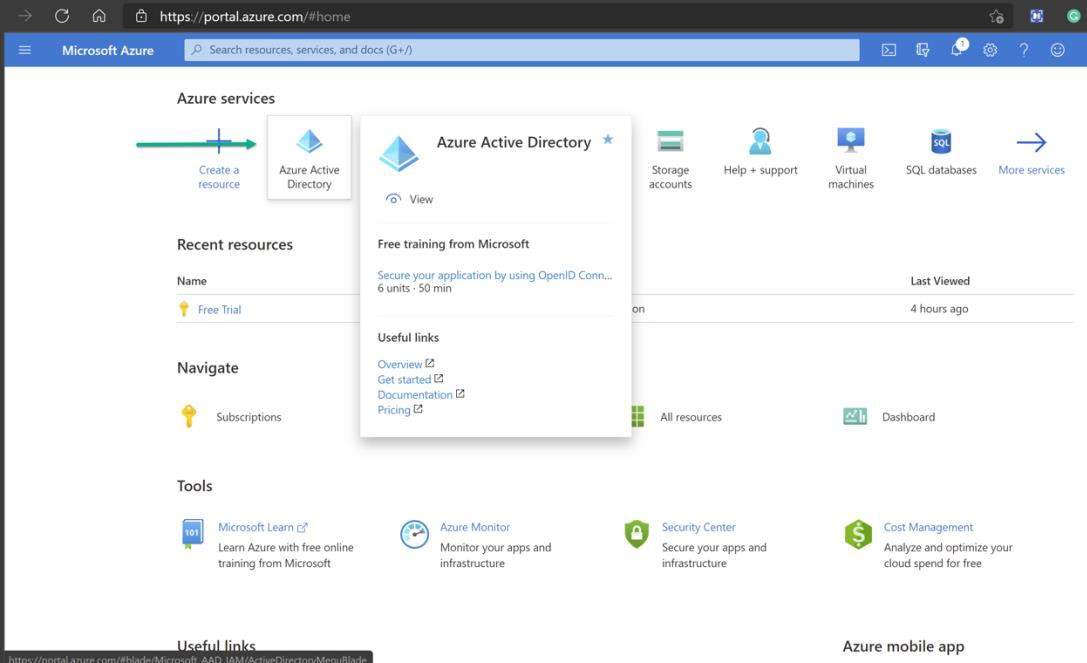This screenshot has height=663, width=1087.
Task: Click the Free Trial key icon
Action: point(184,309)
